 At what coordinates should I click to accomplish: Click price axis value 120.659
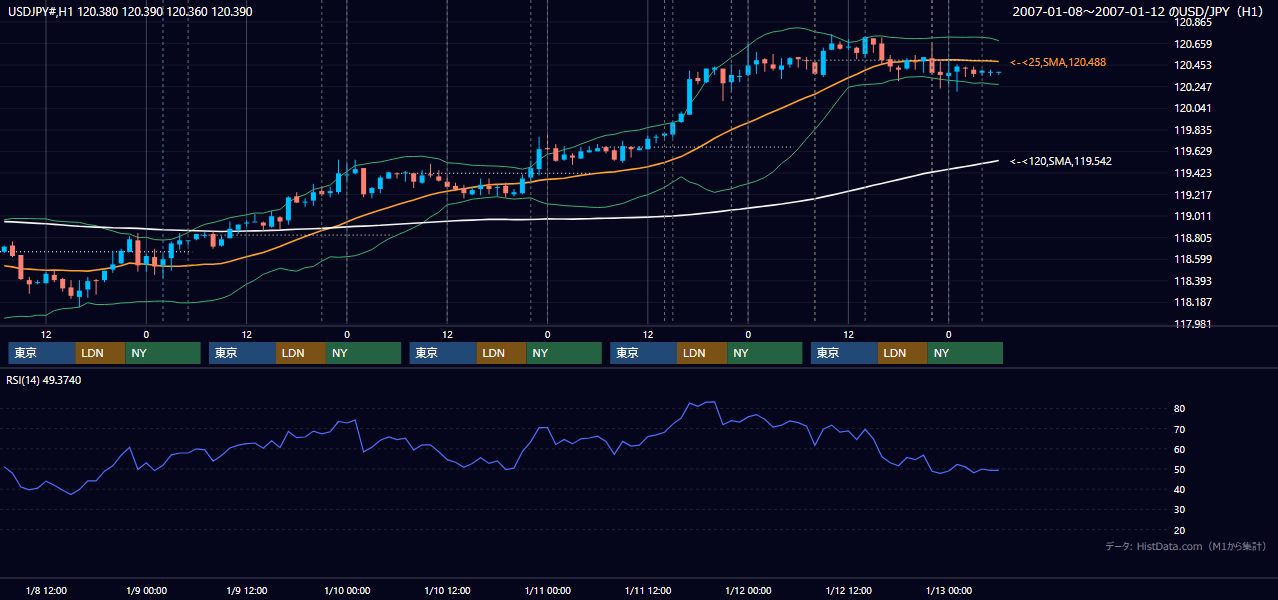(1194, 44)
